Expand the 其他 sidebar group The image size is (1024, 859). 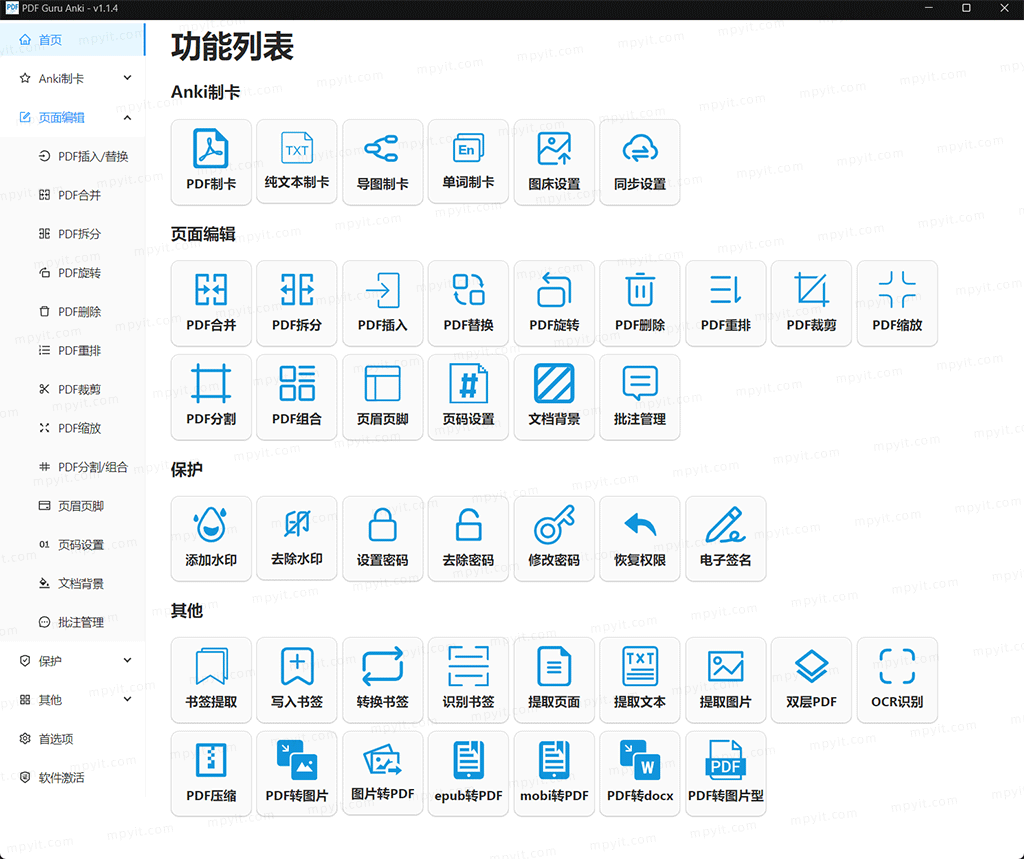point(72,700)
